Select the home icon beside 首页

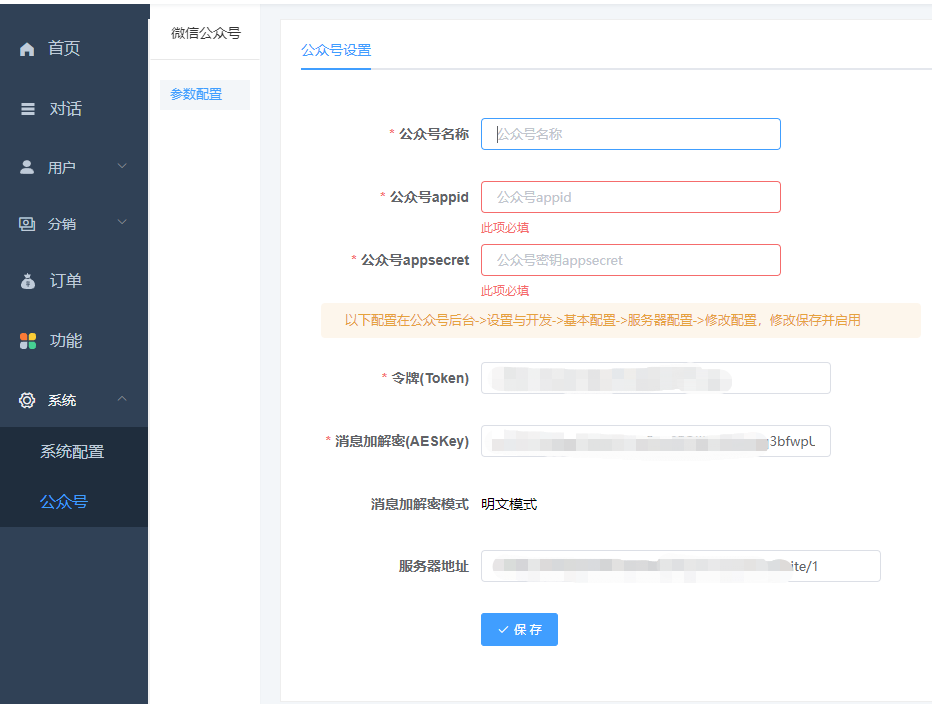tap(26, 48)
